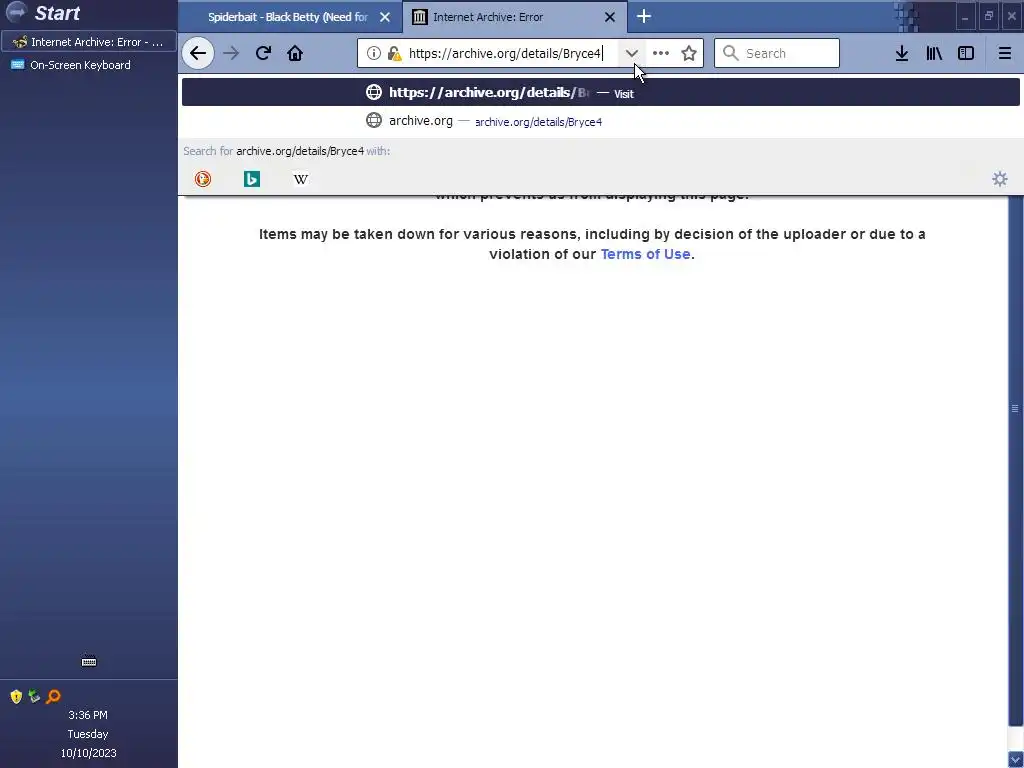Toggle the browser sidebar

click(x=966, y=54)
